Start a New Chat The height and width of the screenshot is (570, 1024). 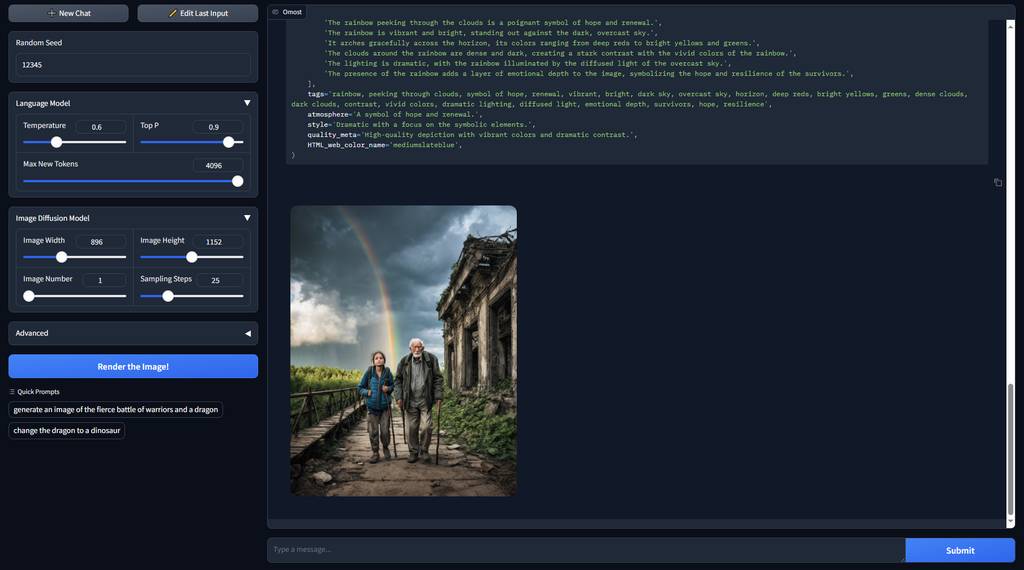pos(68,13)
